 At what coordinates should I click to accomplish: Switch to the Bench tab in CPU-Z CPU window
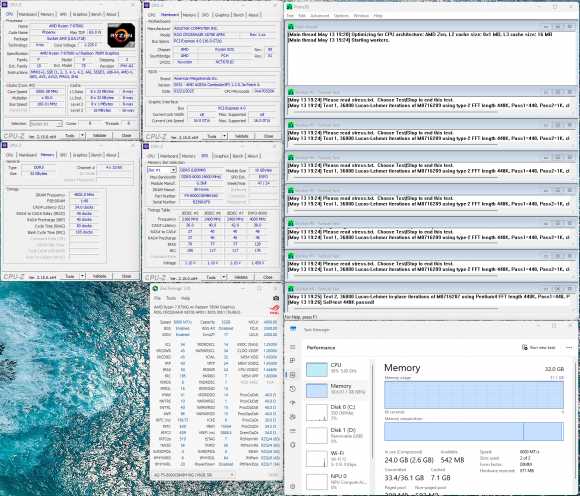pos(97,14)
